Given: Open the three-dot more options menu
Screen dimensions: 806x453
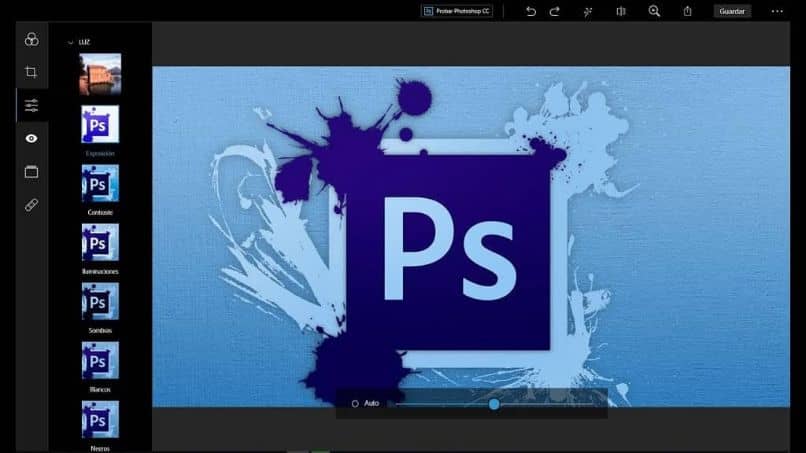Looking at the screenshot, I should pos(777,11).
